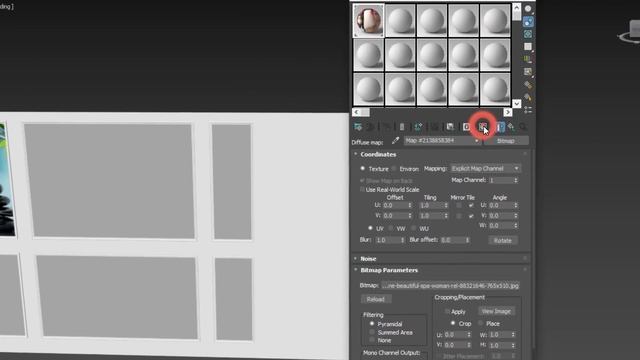Toggle the V Tile checkbox
Screen dimensions: 640x360
click(x=471, y=216)
